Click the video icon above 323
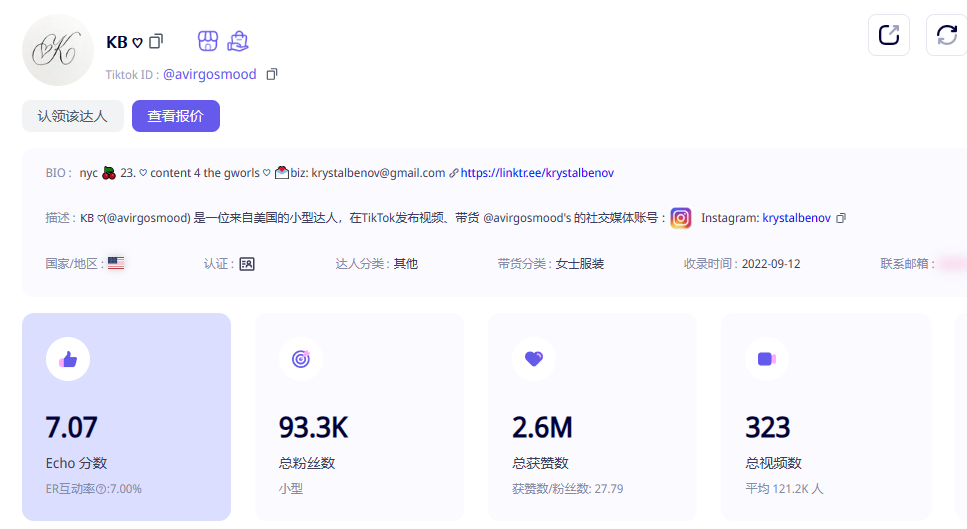This screenshot has width=967, height=529. 767,359
